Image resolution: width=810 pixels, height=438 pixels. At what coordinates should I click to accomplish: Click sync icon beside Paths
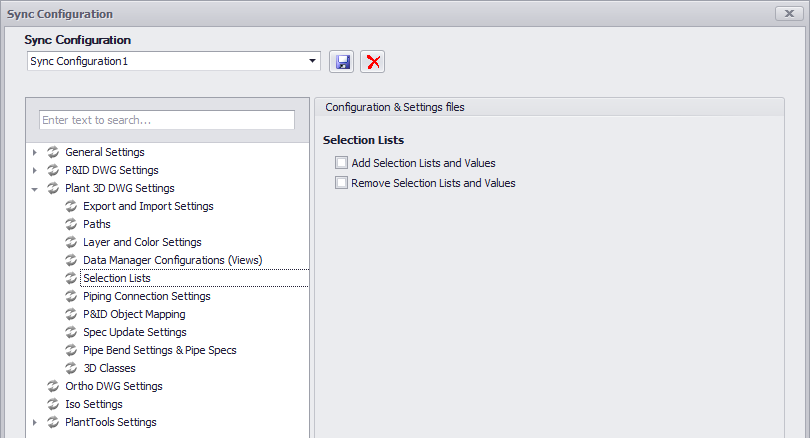[x=71, y=224]
